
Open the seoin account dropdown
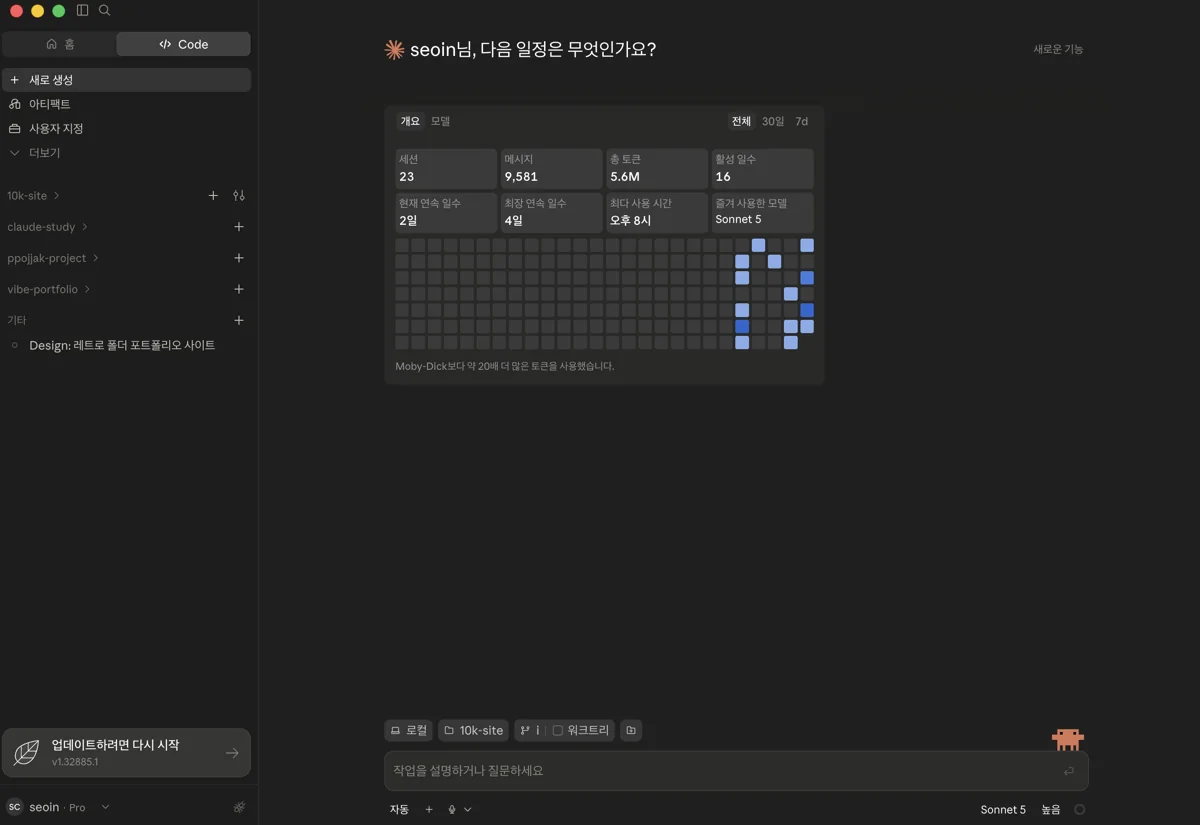[58, 807]
